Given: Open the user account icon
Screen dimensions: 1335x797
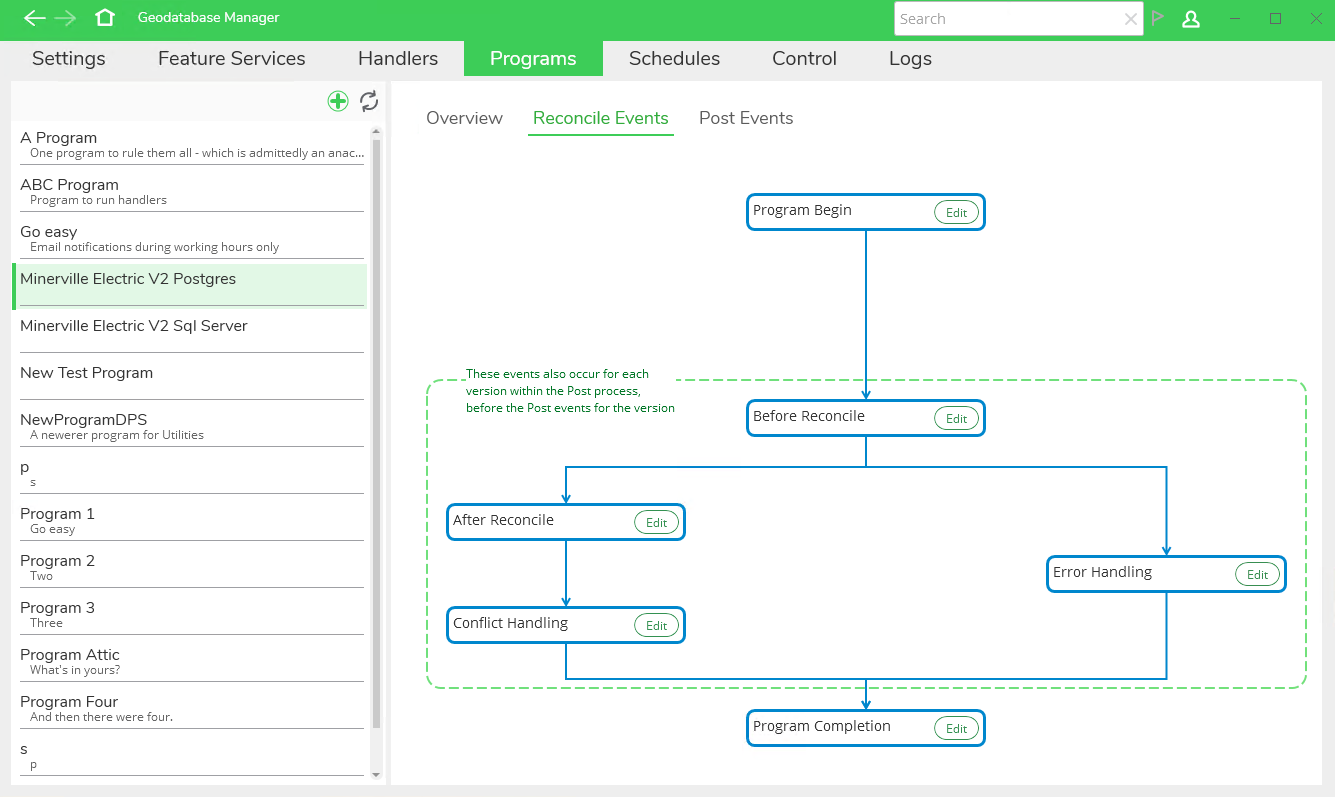Looking at the screenshot, I should (x=1190, y=19).
